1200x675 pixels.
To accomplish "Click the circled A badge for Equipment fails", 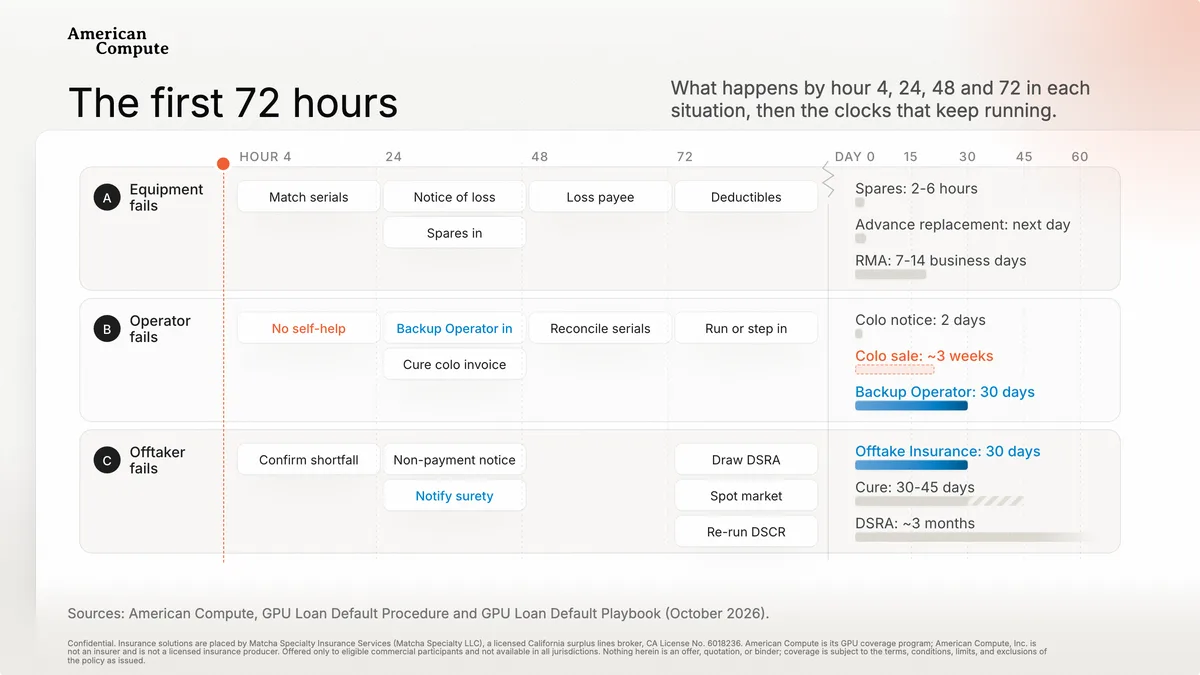I will (107, 198).
